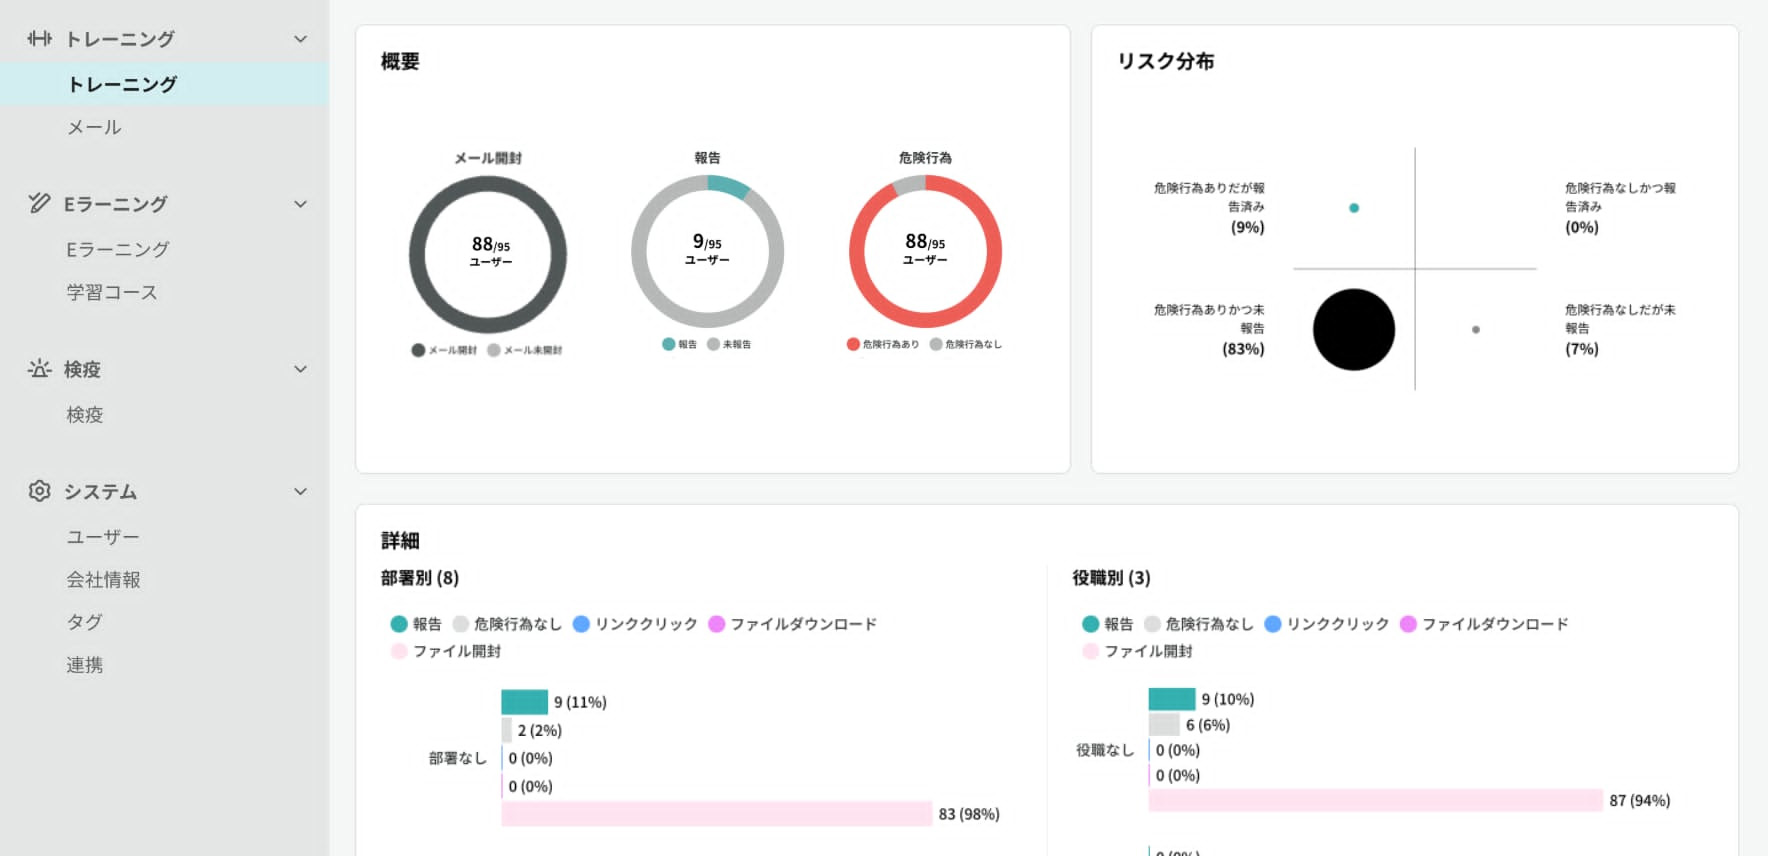Toggle 報告 legend in 部署別 chart
Screen dimensions: 1768x856
coord(415,624)
